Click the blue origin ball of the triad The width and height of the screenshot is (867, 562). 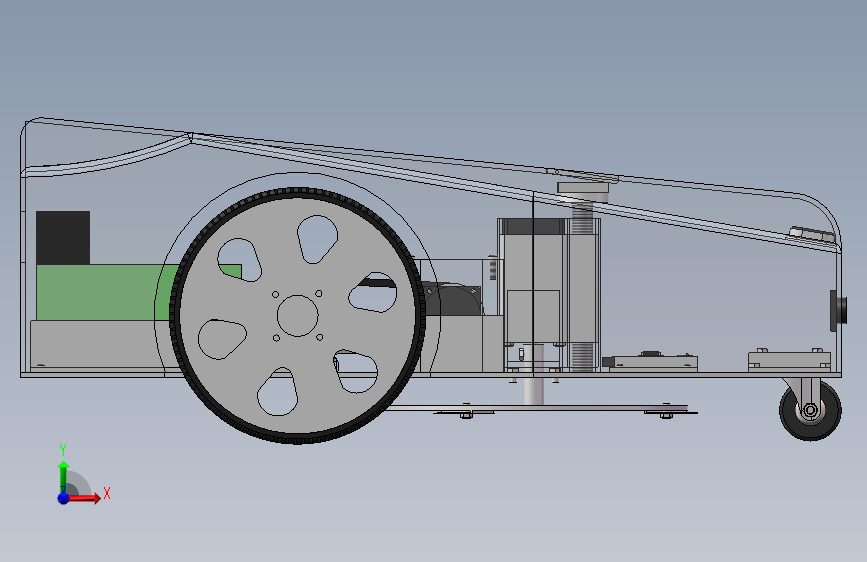(64, 498)
